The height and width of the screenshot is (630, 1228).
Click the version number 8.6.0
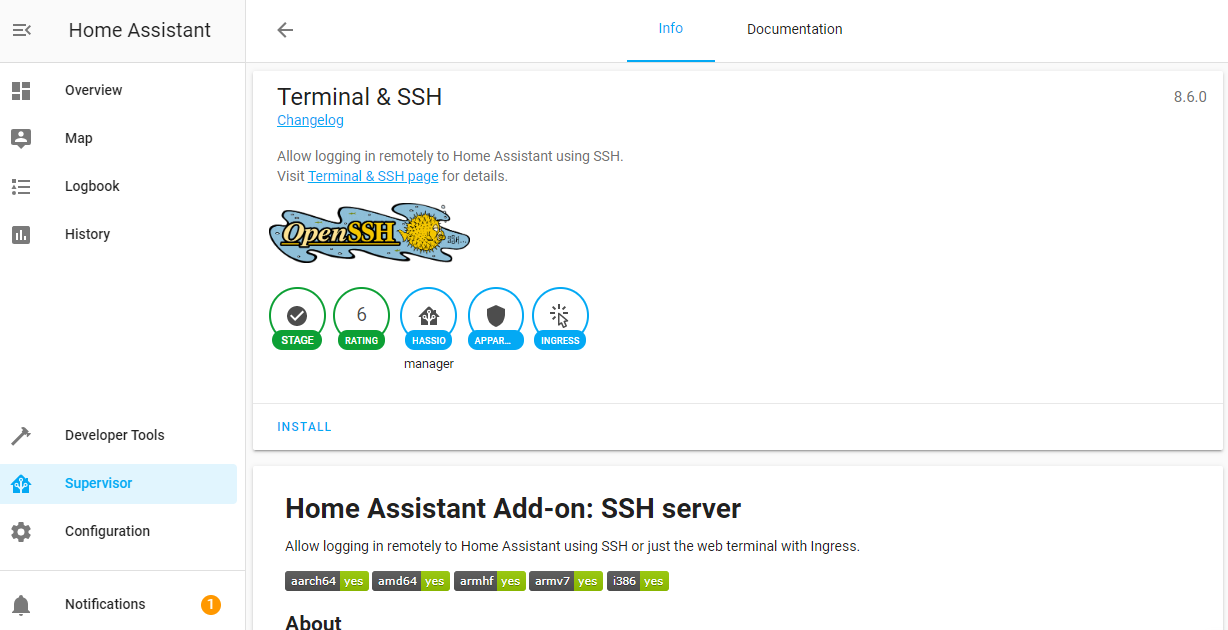1190,97
